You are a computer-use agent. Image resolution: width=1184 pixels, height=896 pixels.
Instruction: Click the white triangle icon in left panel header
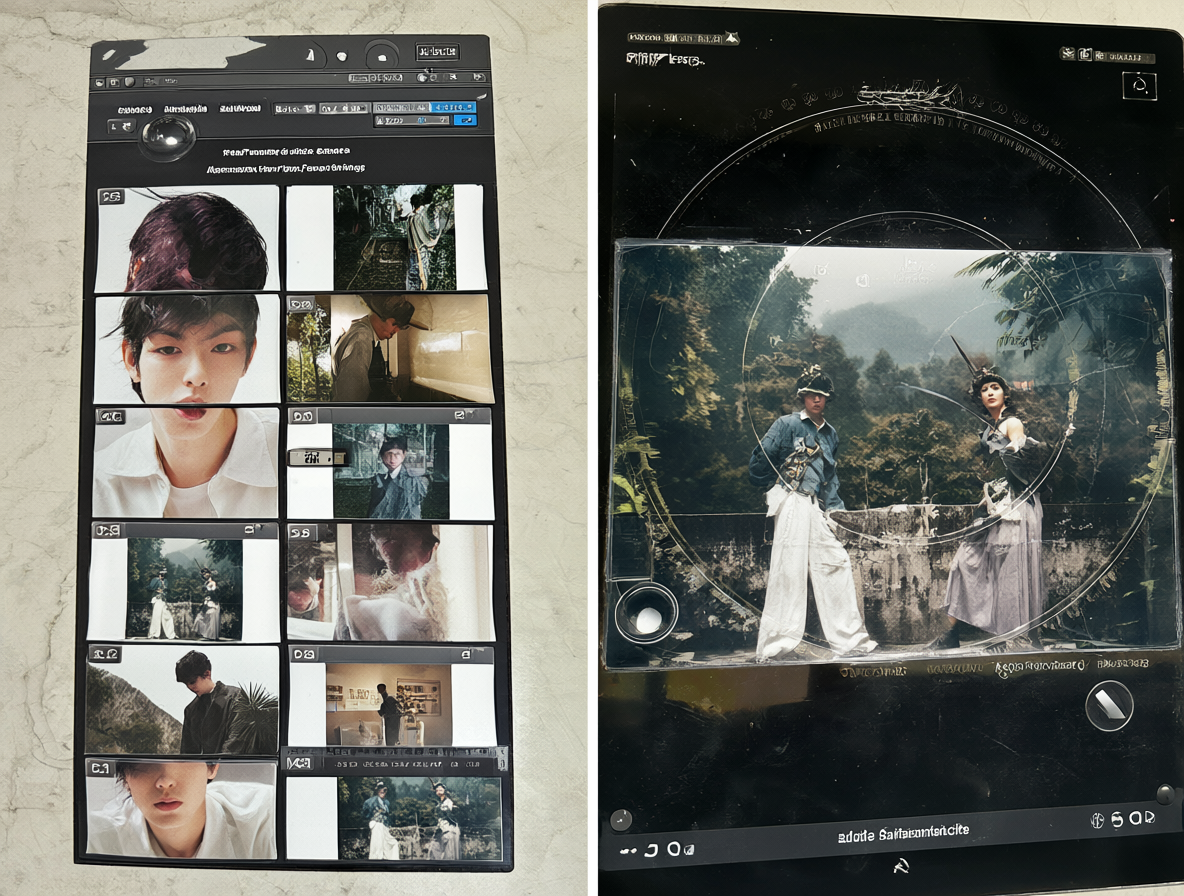[310, 56]
